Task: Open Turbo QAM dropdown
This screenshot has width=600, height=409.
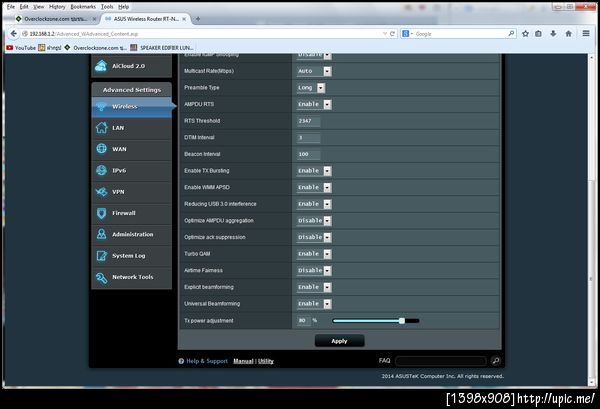Action: tap(314, 254)
